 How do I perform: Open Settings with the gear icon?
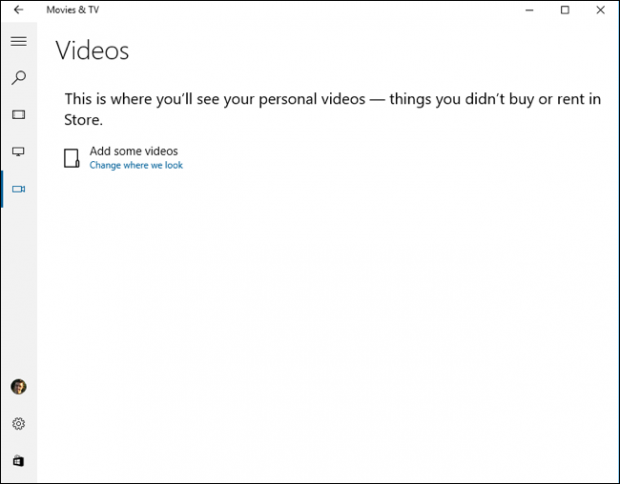pos(18,424)
